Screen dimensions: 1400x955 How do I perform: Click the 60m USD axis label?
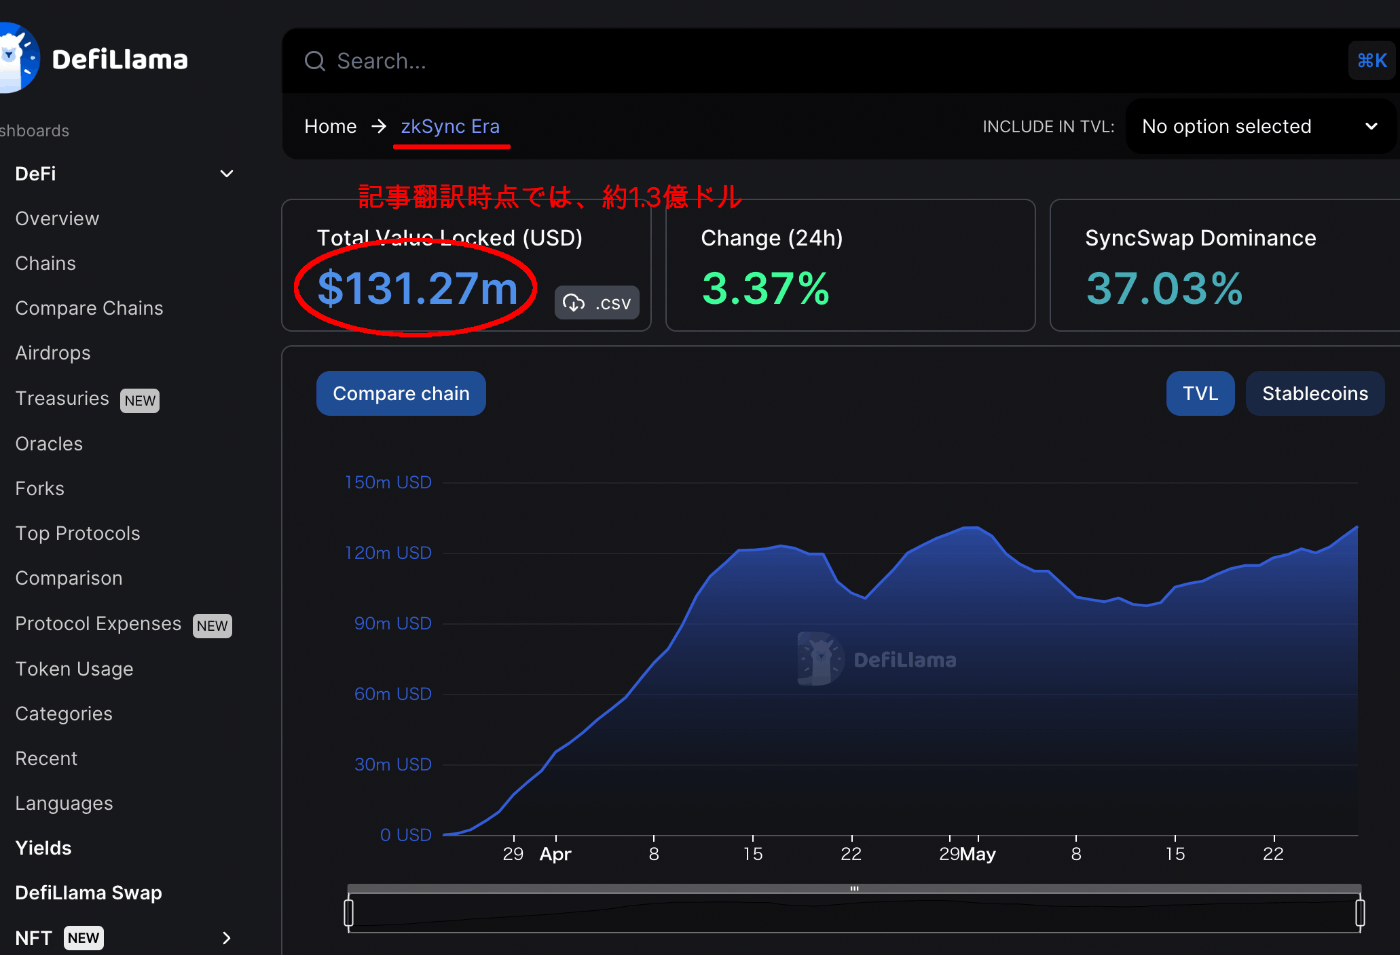(393, 694)
